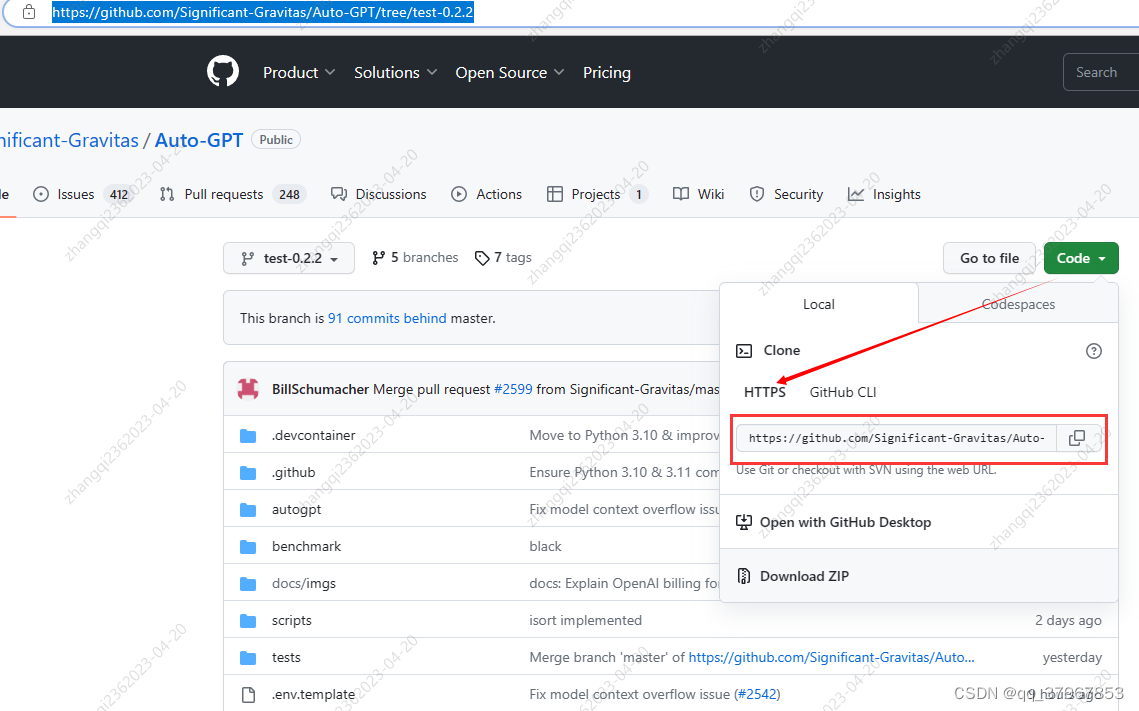Click the .env.template file icon
This screenshot has width=1139, height=711.
pyautogui.click(x=248, y=695)
